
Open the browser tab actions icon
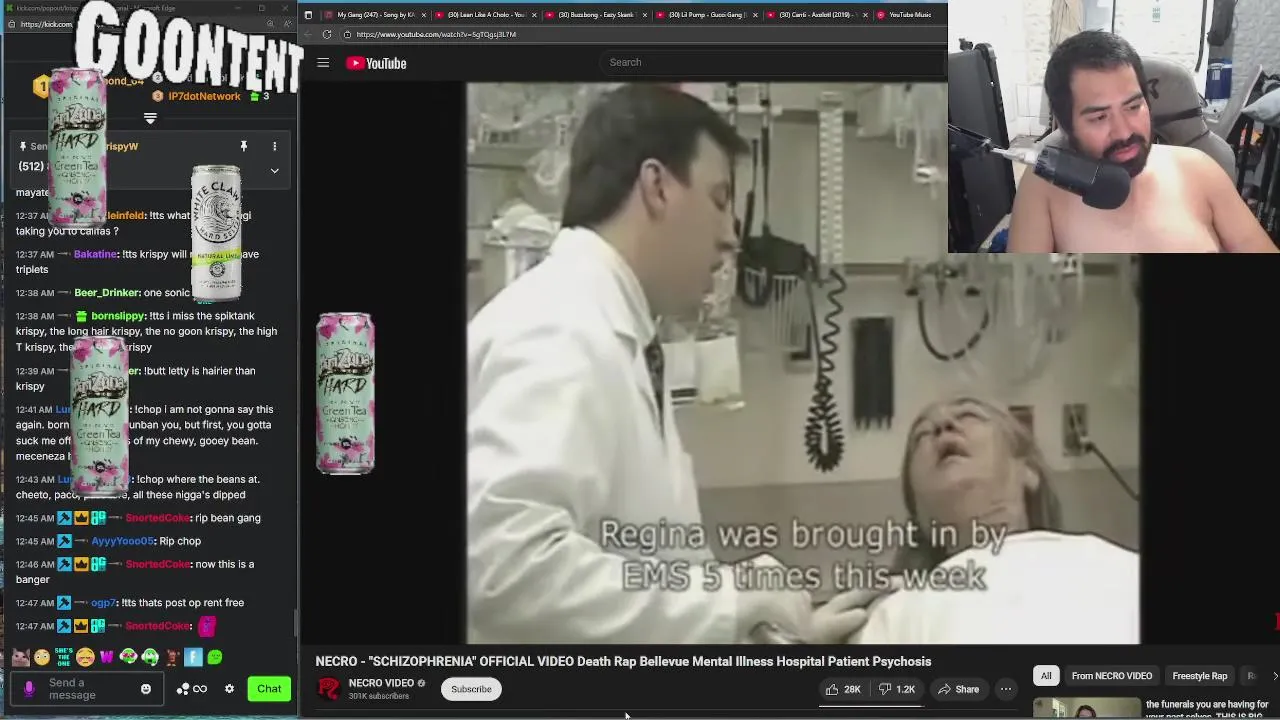(308, 15)
